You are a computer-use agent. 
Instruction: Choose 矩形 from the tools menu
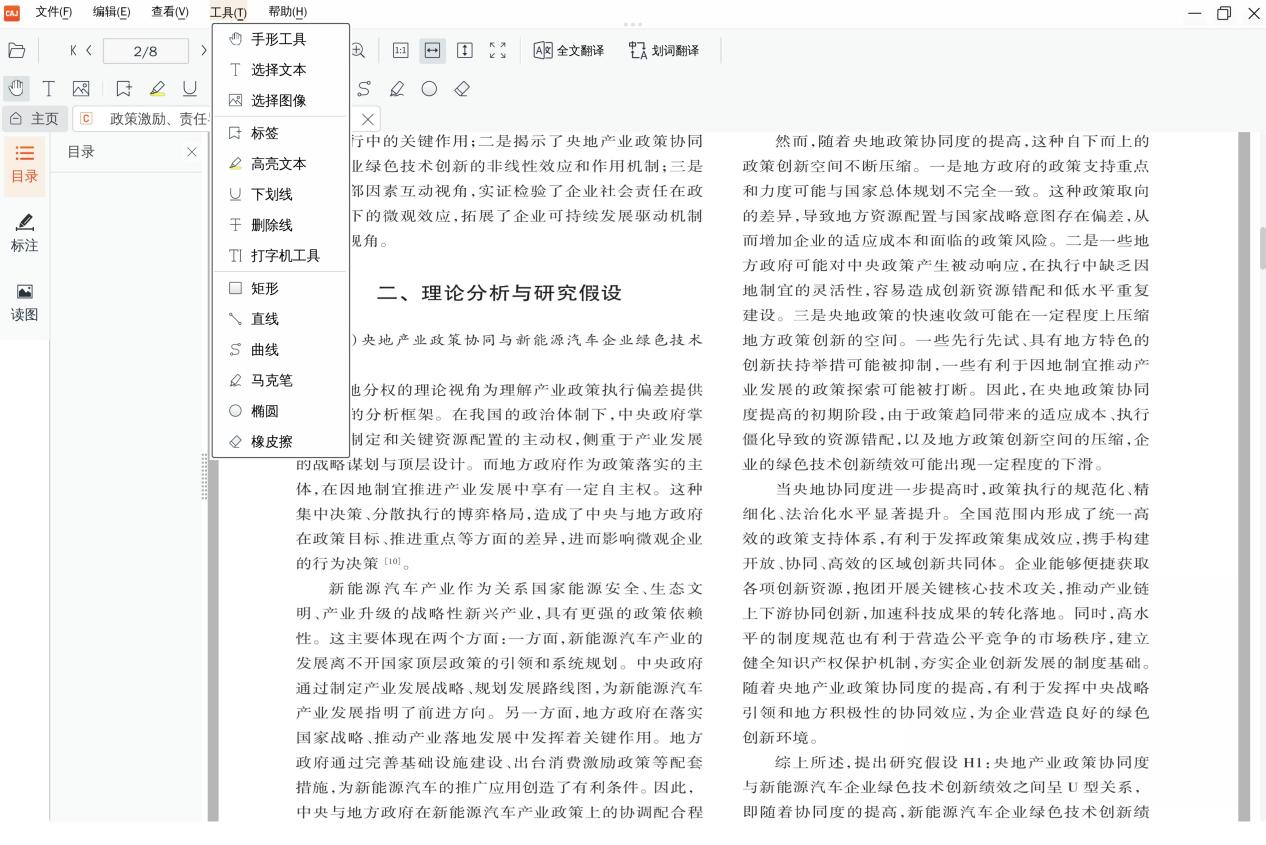click(281, 288)
